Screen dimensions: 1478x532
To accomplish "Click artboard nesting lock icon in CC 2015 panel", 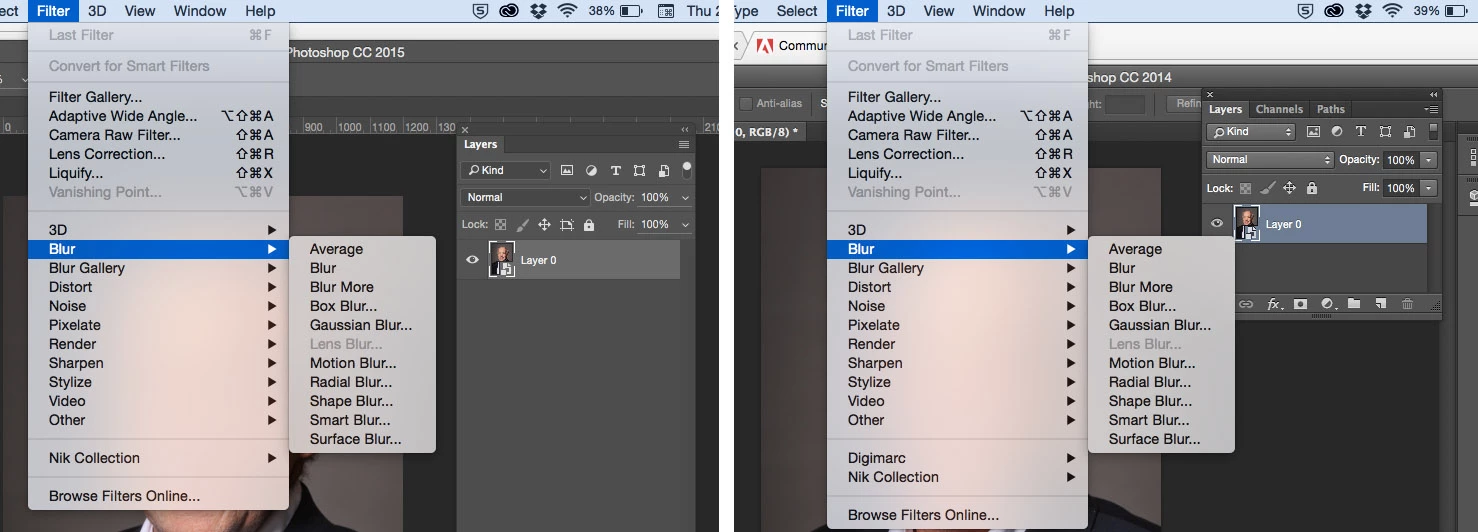I will pyautogui.click(x=567, y=225).
